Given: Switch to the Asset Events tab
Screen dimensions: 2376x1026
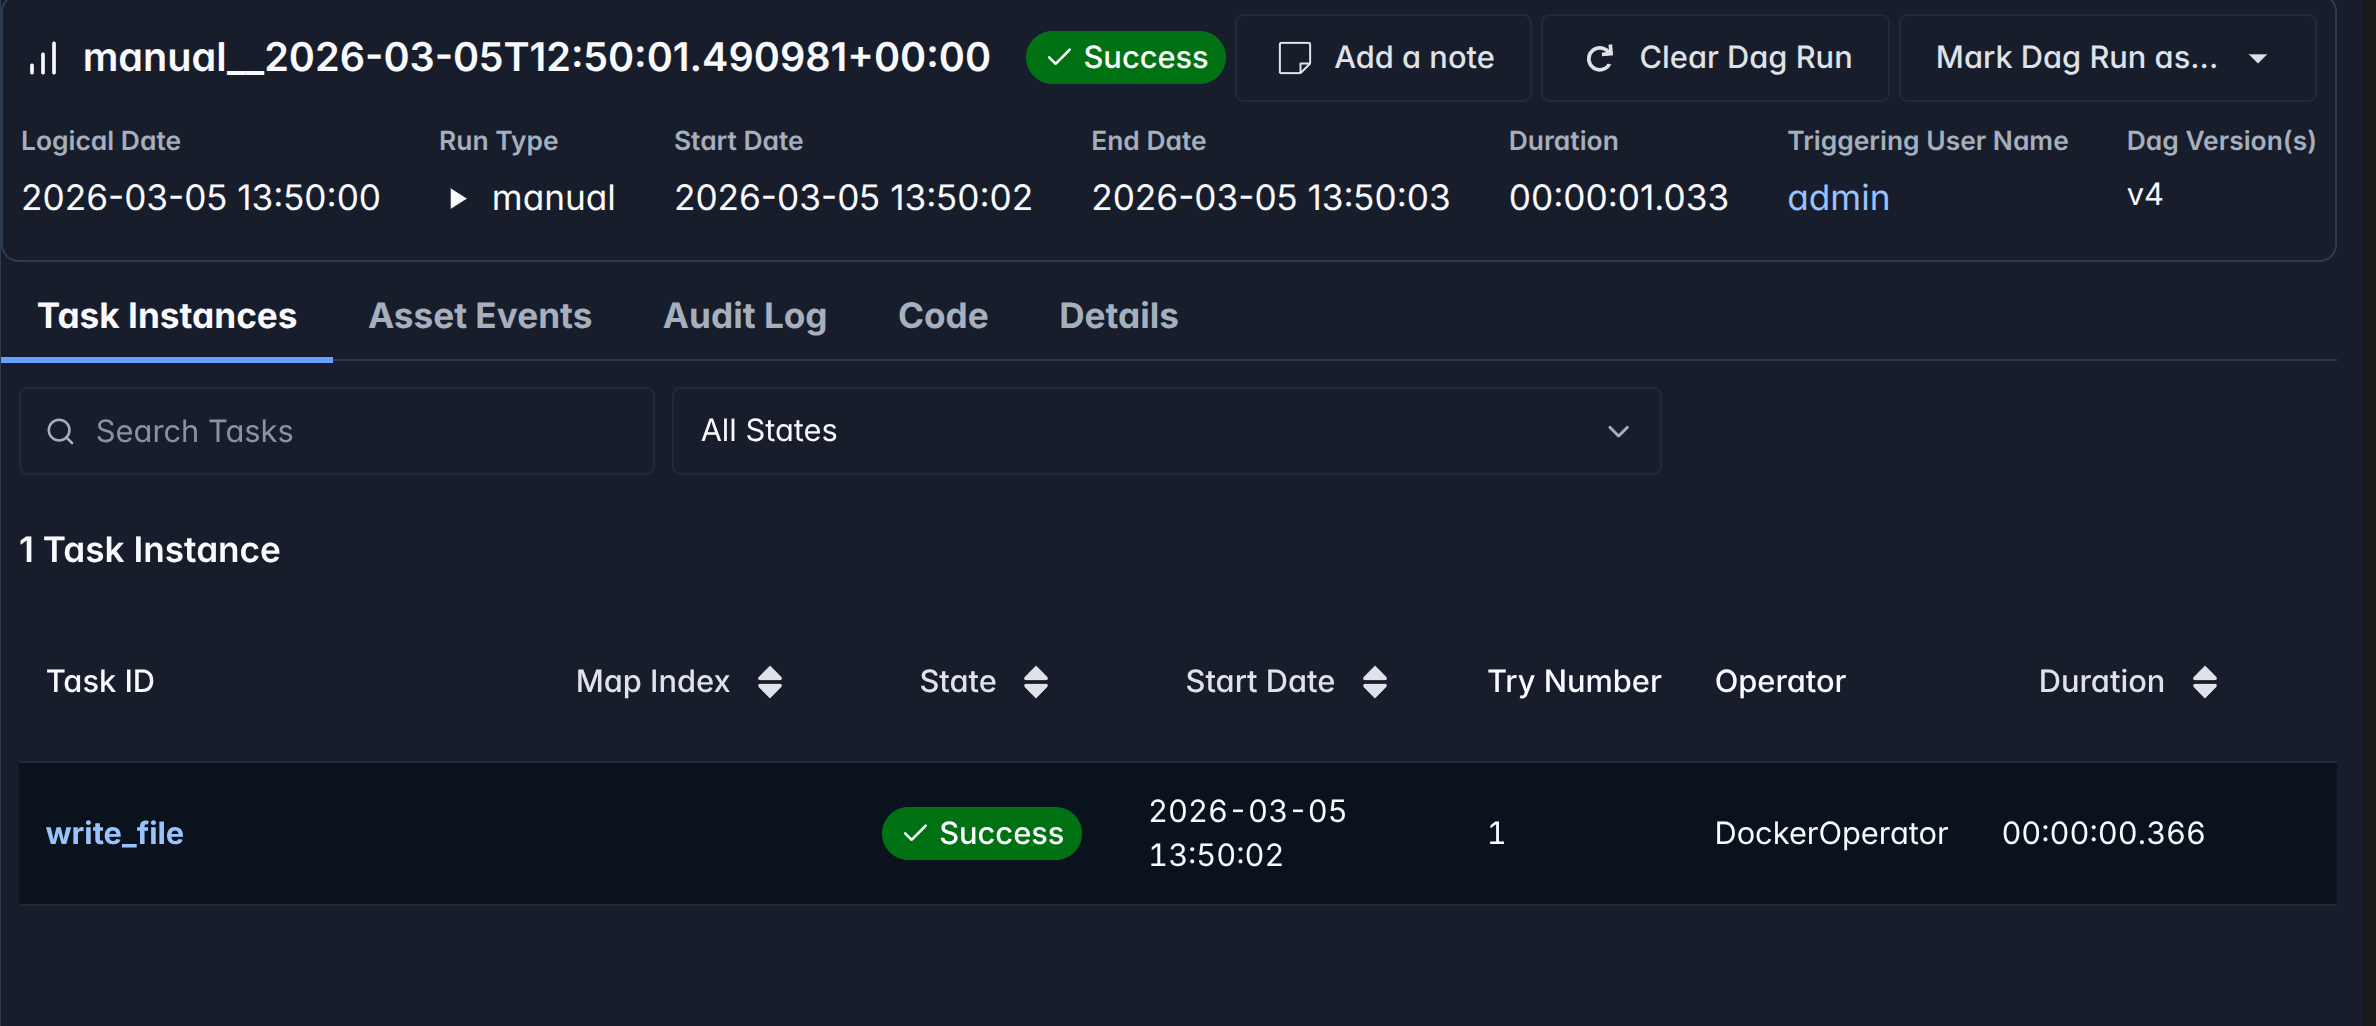Looking at the screenshot, I should click(480, 316).
